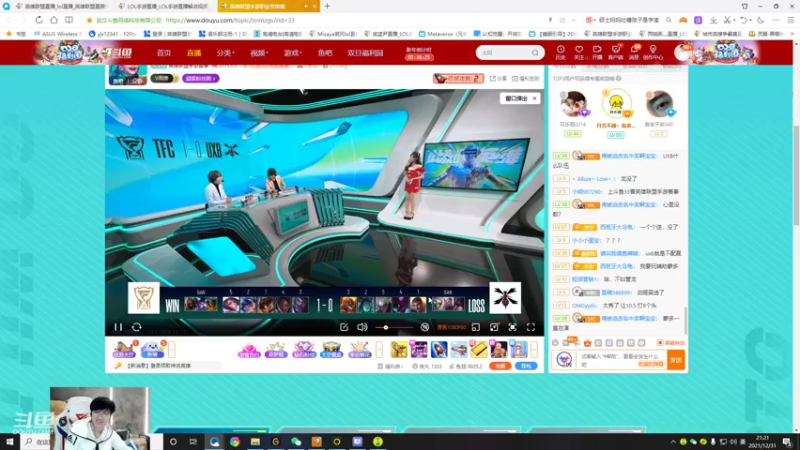The height and width of the screenshot is (450, 800).
Task: Enter fullscreen with the corner-brackets icon
Action: coord(531,327)
